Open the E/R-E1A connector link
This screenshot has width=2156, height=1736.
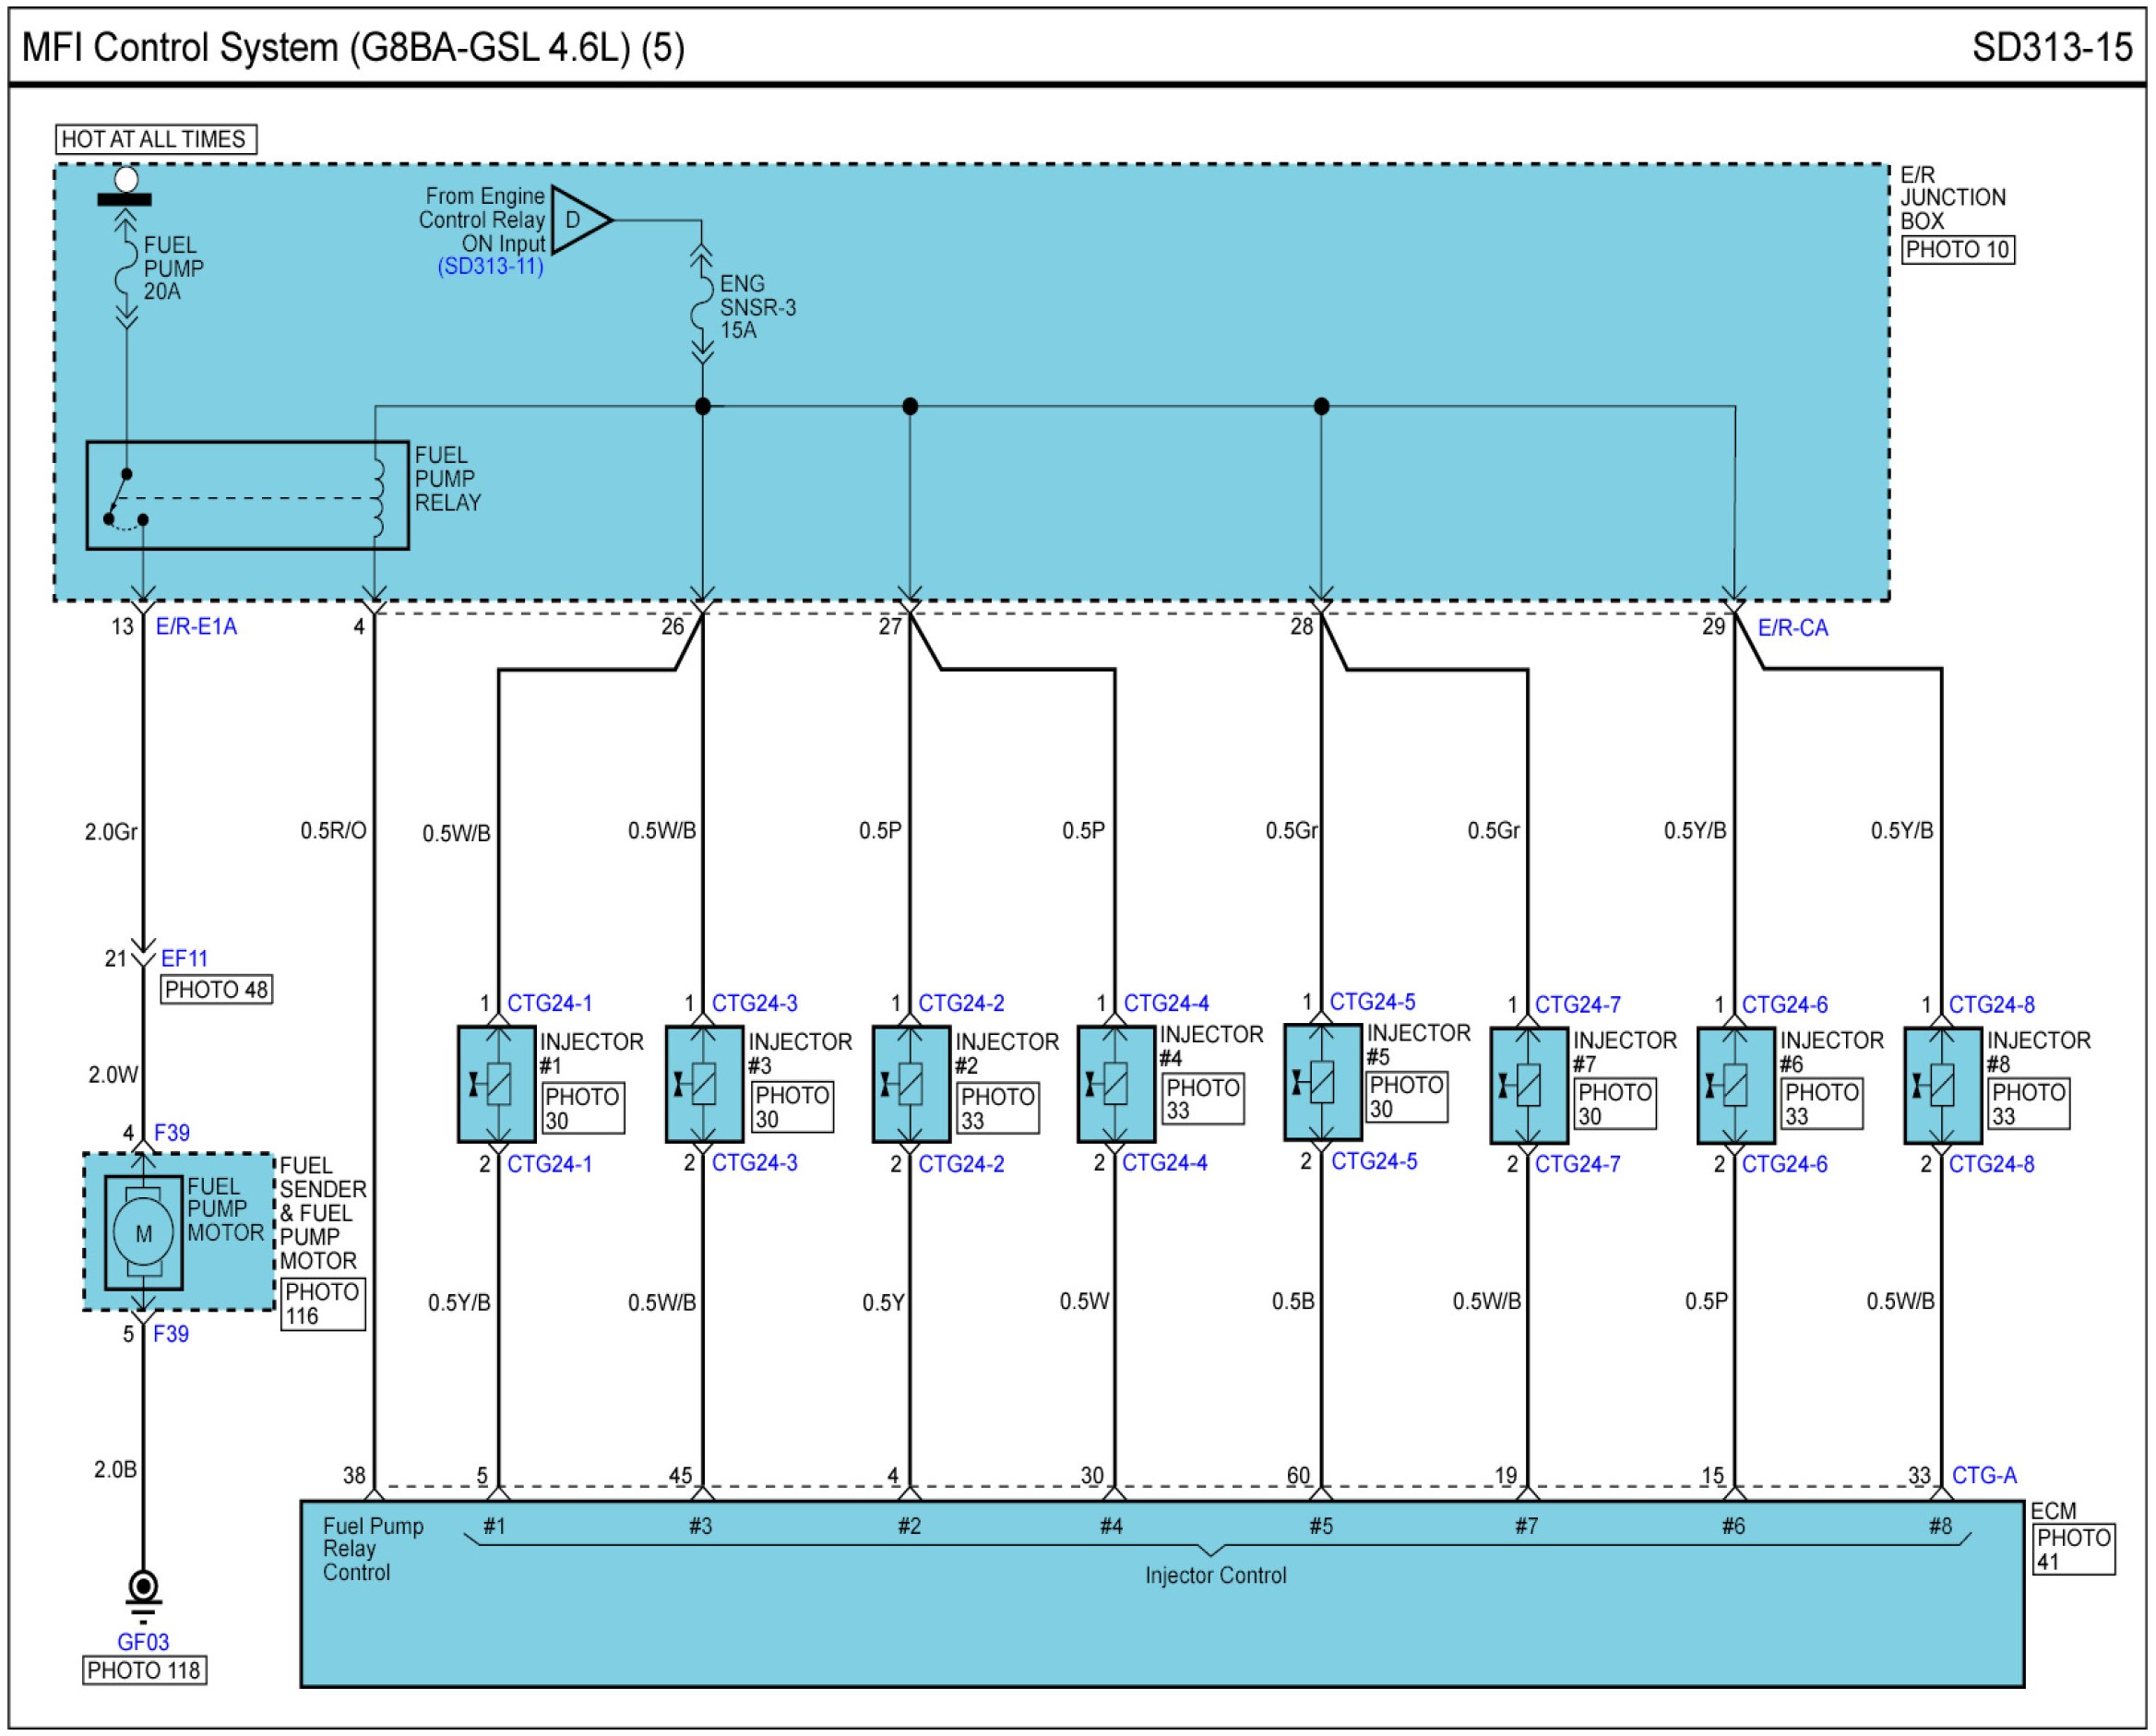point(196,627)
